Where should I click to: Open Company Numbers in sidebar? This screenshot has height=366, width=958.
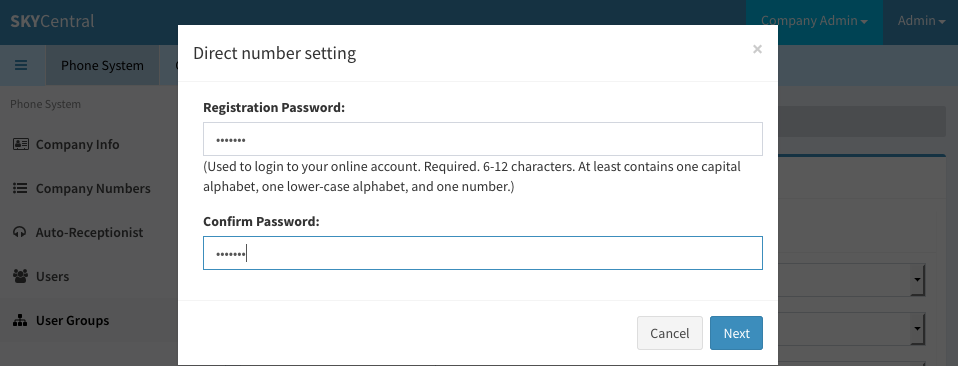[x=93, y=188]
